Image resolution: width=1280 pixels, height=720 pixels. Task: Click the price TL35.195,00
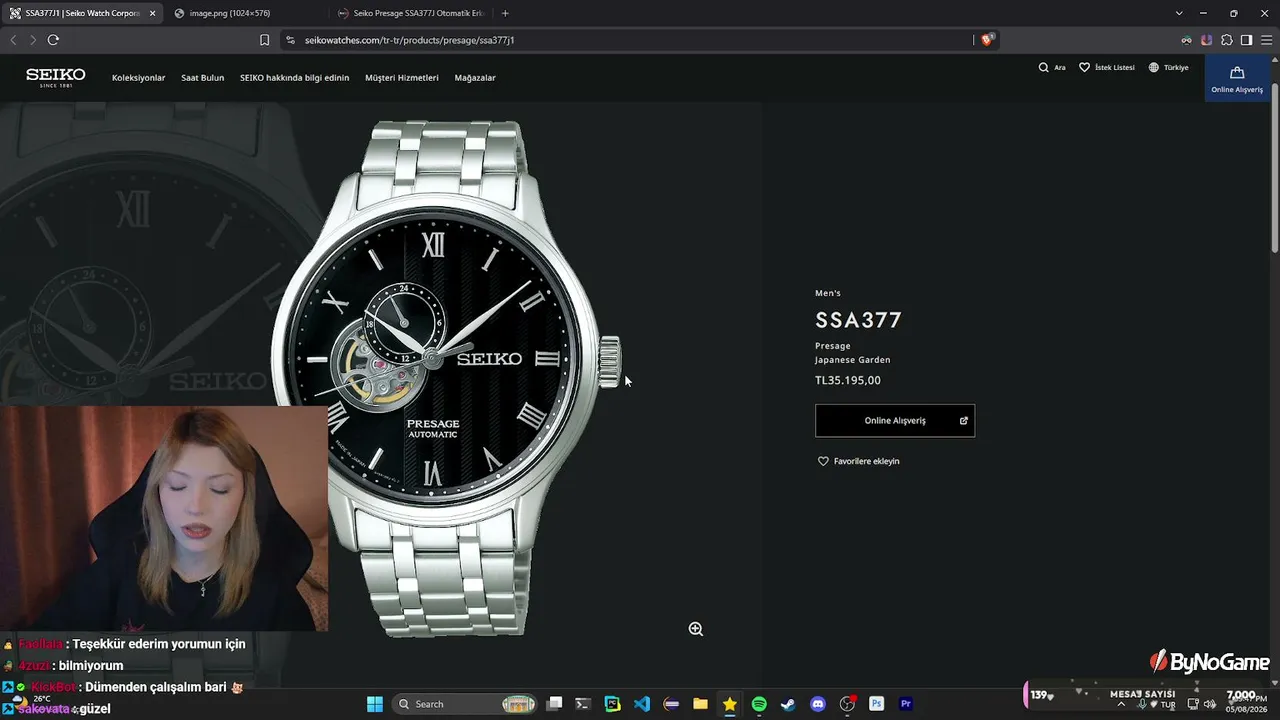coord(848,380)
